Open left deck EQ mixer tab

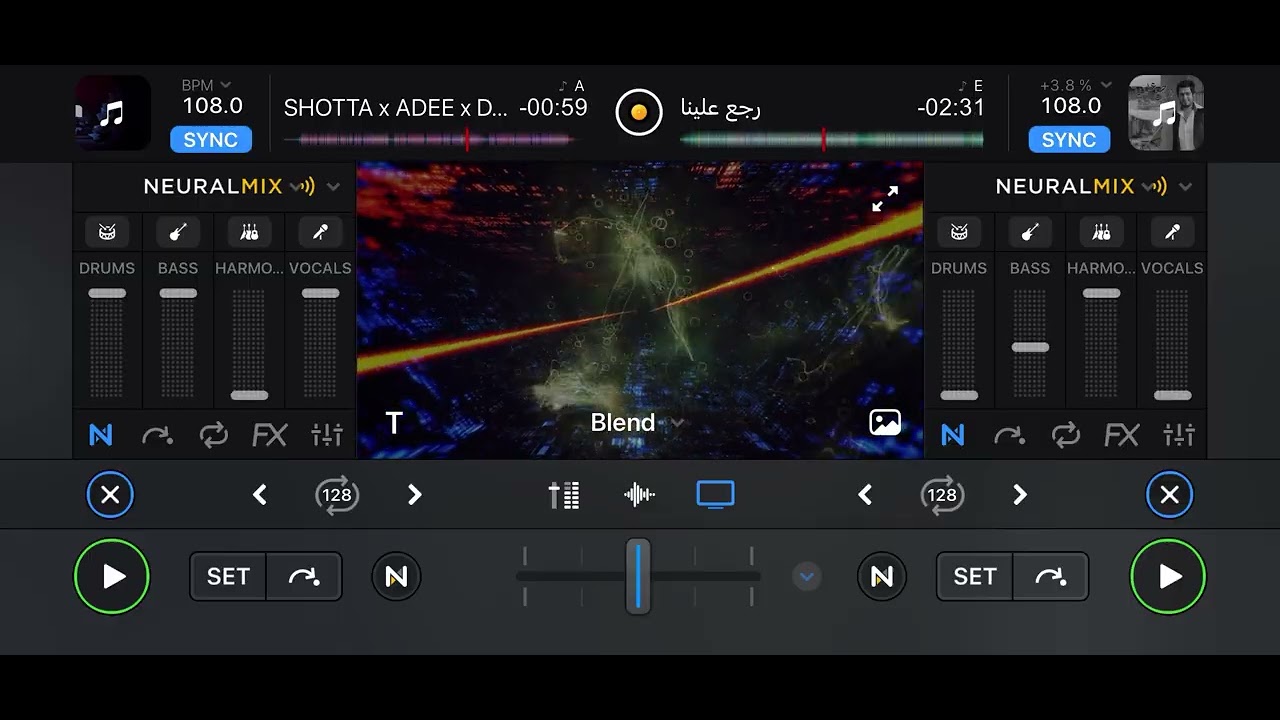pyautogui.click(x=327, y=435)
